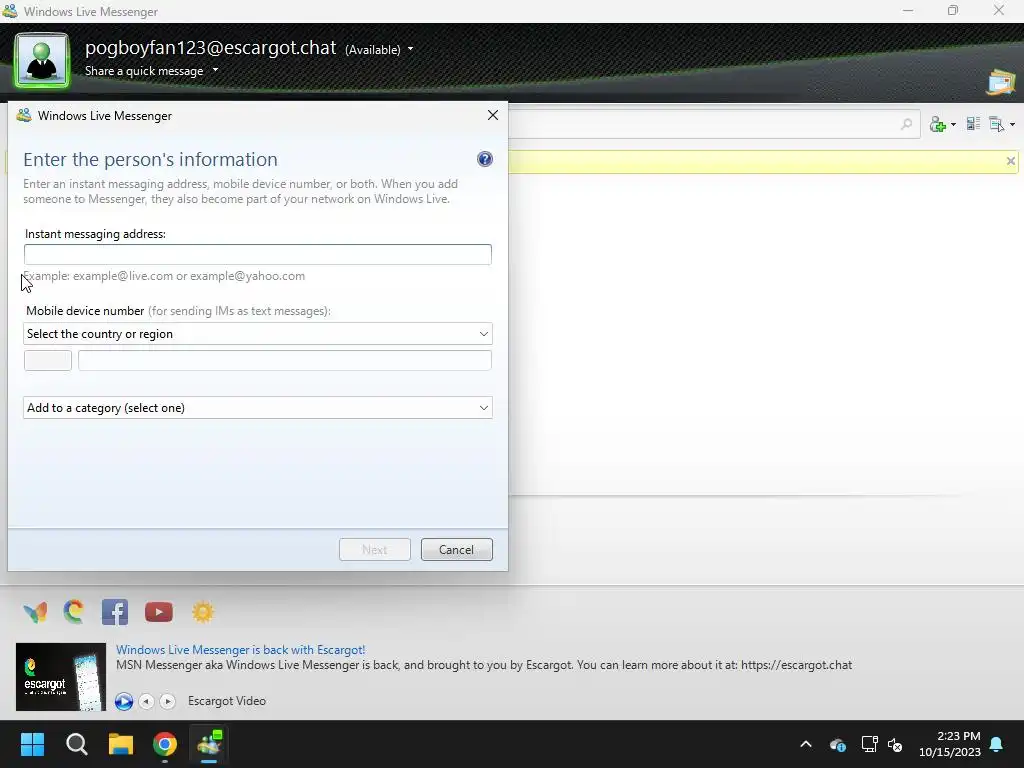Open File Explorer from taskbar

121,744
